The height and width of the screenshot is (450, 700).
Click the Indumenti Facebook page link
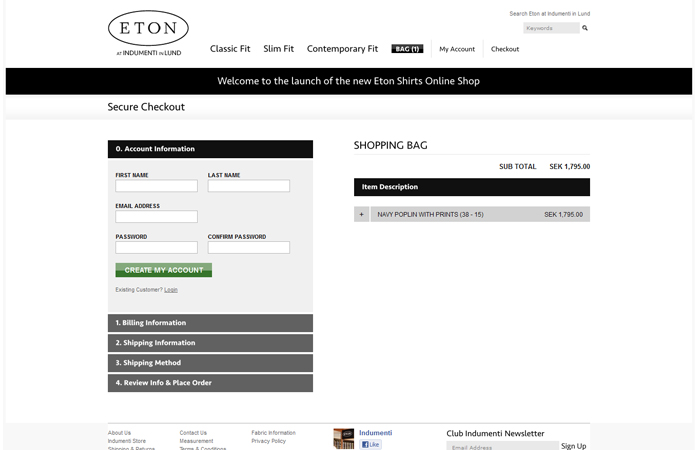(x=375, y=433)
